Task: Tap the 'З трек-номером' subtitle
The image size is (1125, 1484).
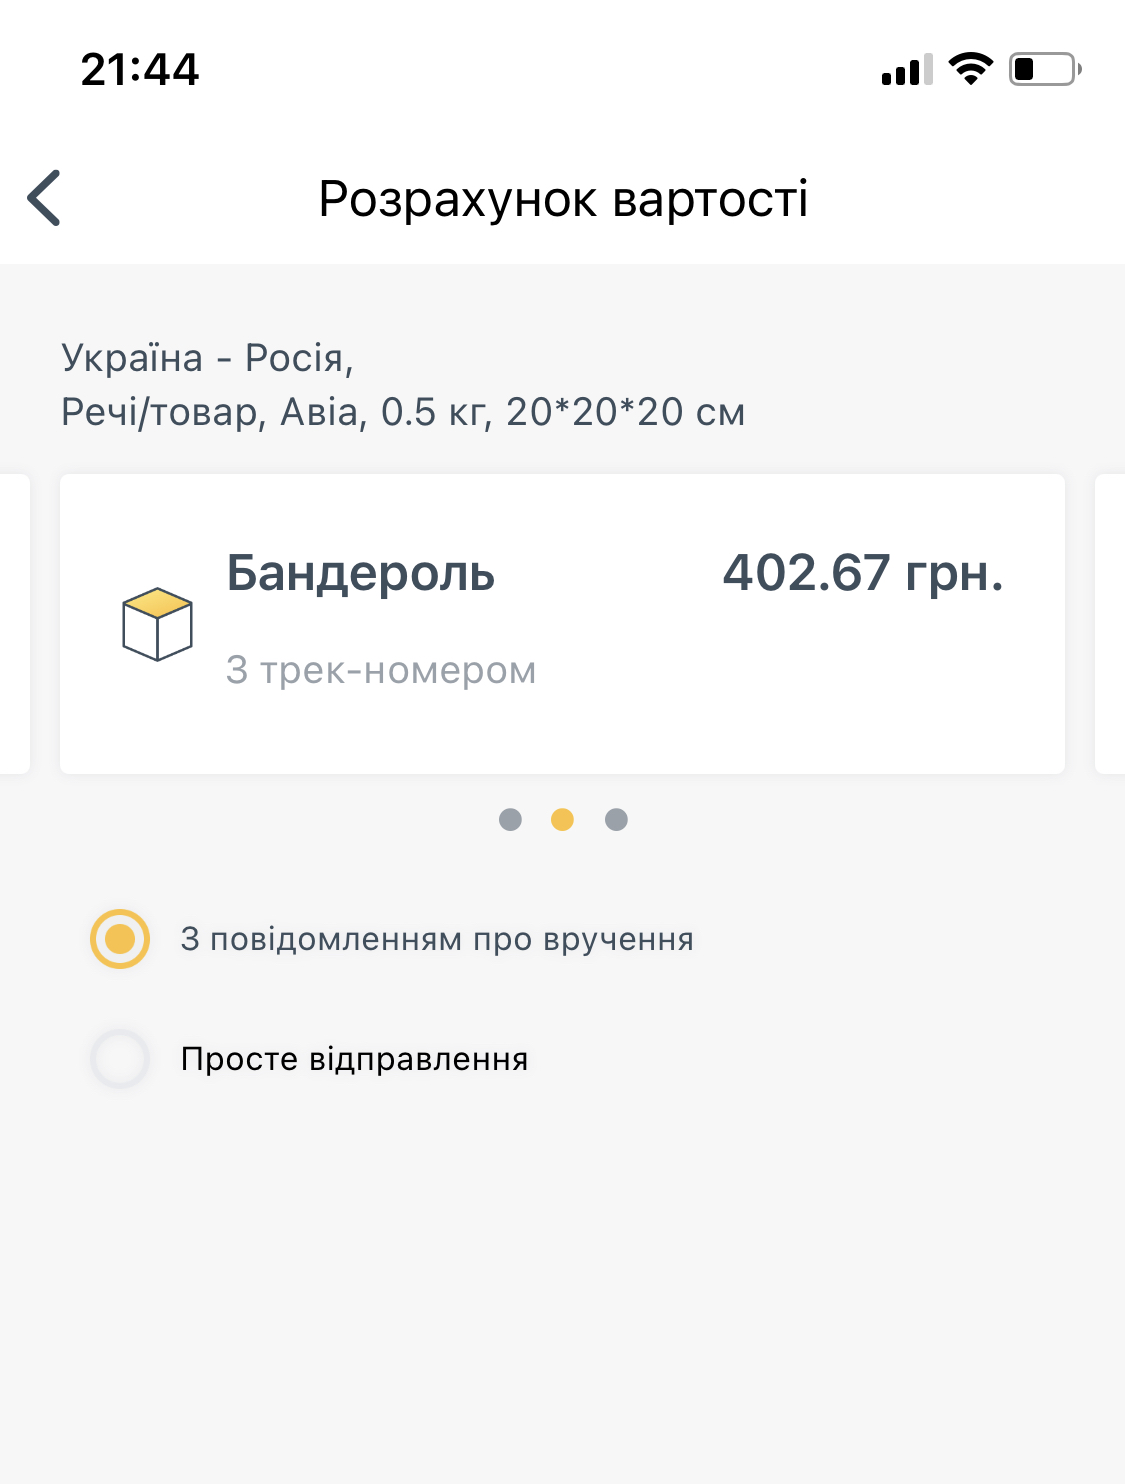Action: point(381,670)
